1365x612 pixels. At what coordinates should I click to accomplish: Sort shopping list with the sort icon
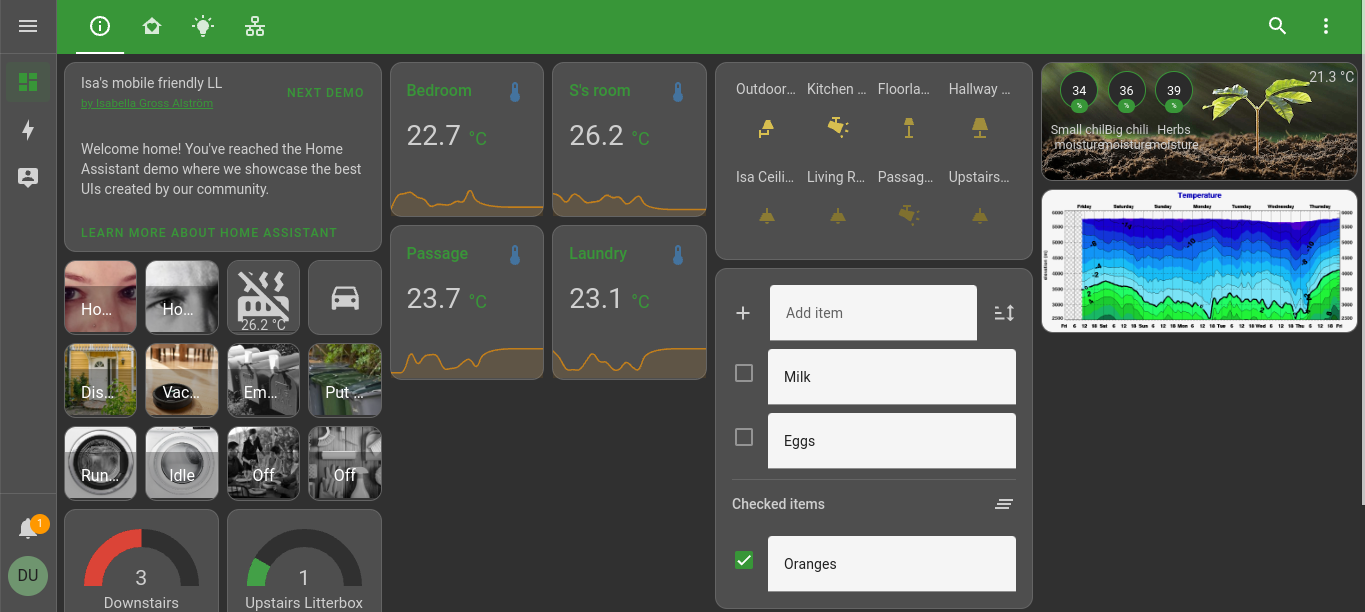tap(1004, 313)
